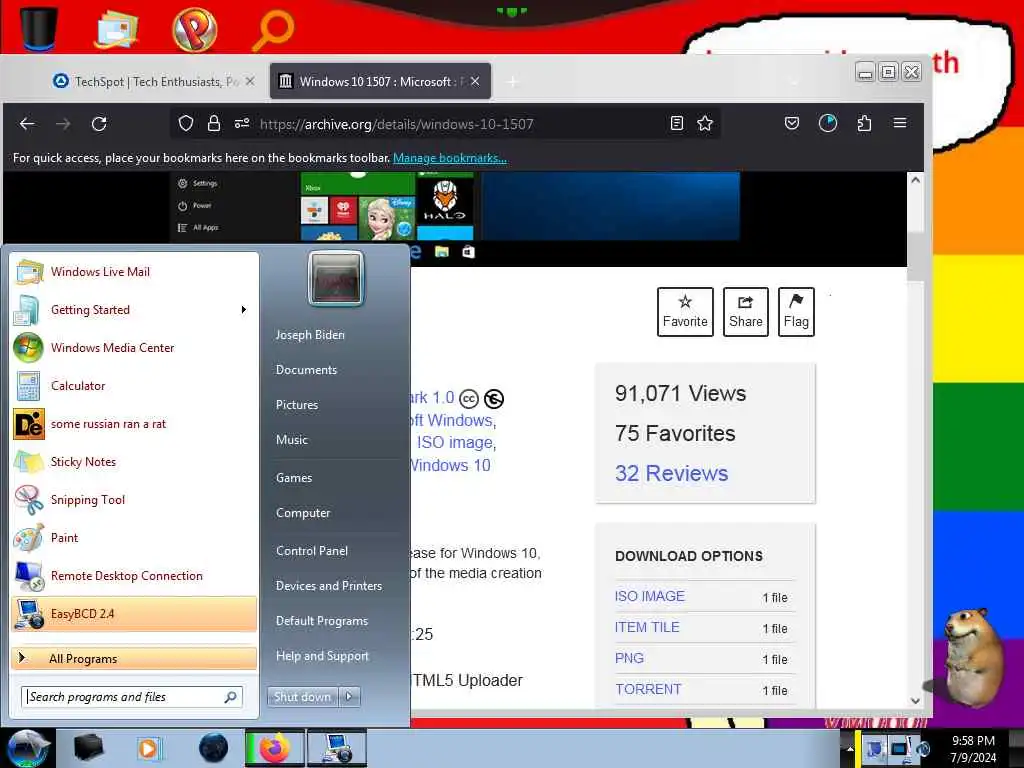1024x768 pixels.
Task: Launch EasyBCD 2.4 from Start menu
Action: [135, 614]
